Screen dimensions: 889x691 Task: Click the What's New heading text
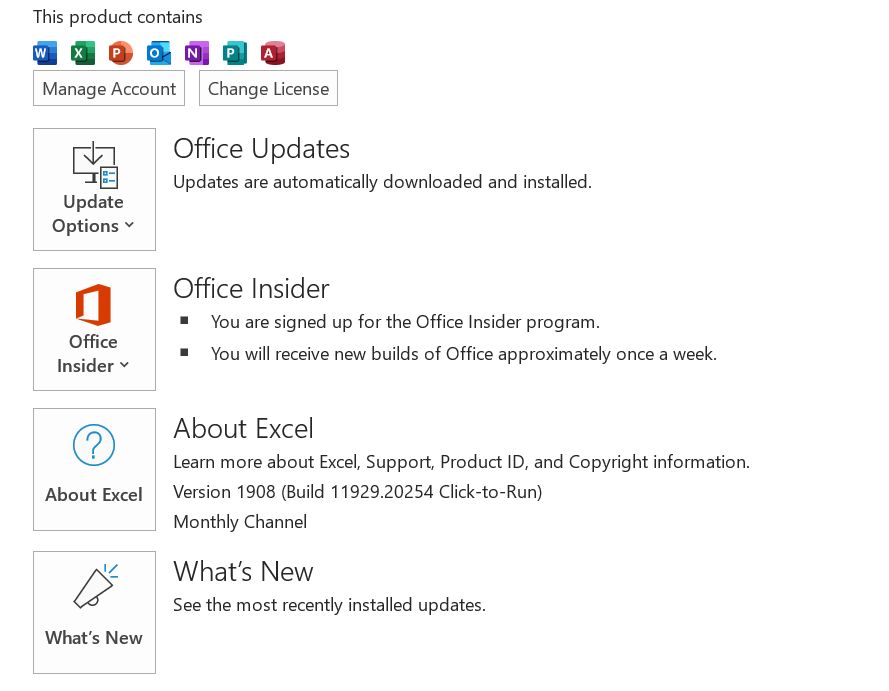243,571
